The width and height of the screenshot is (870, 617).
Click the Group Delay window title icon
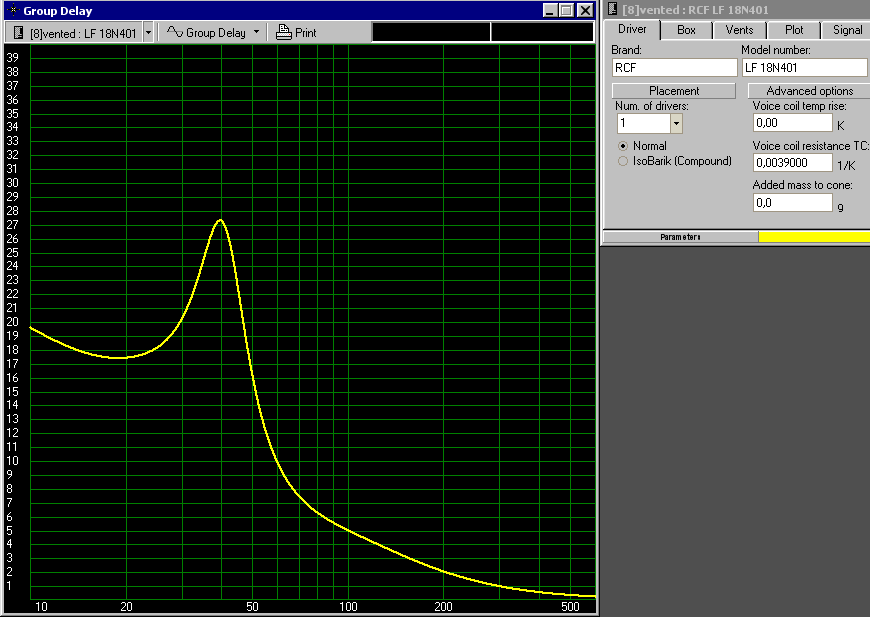click(x=11, y=10)
